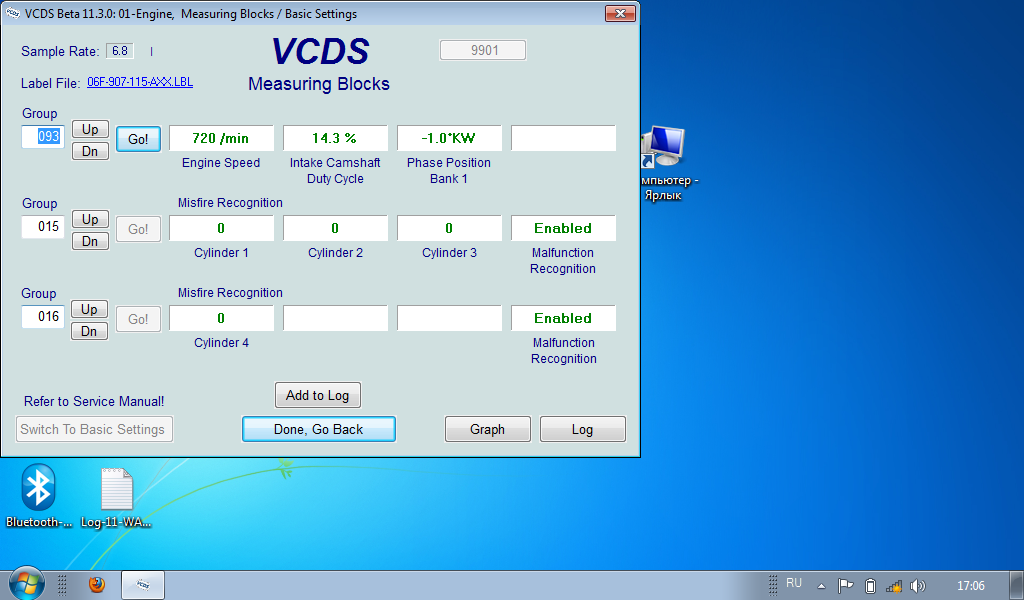The height and width of the screenshot is (600, 1024).
Task: Show hidden tray icons arrow
Action: (x=822, y=586)
